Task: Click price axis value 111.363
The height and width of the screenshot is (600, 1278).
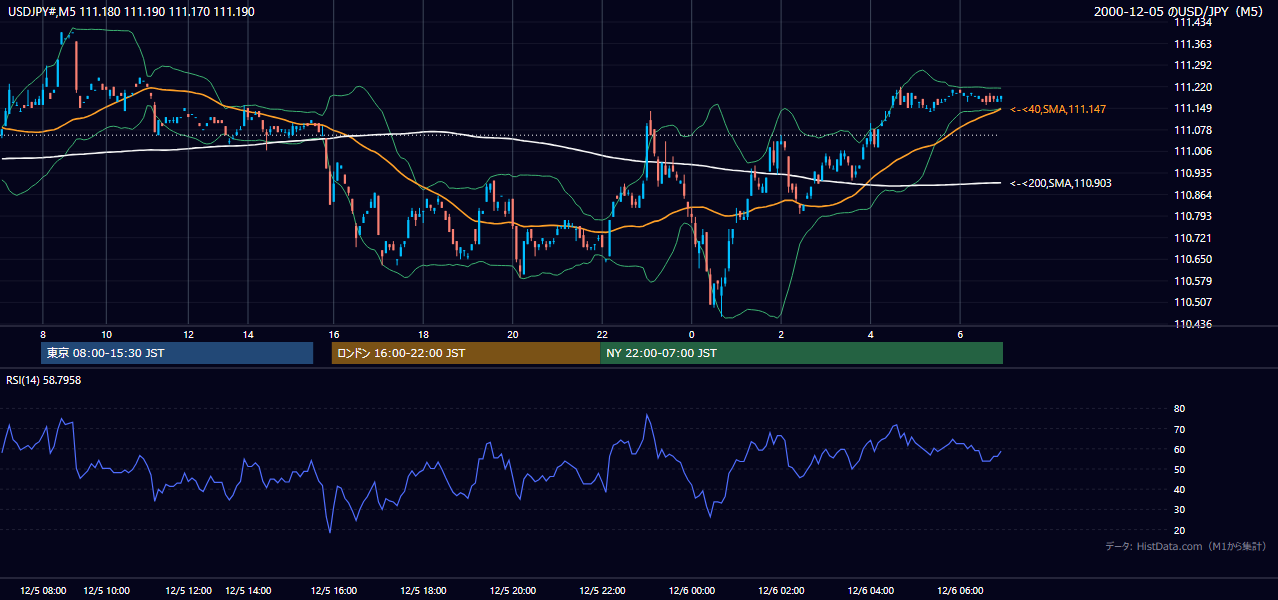Action: click(1191, 44)
